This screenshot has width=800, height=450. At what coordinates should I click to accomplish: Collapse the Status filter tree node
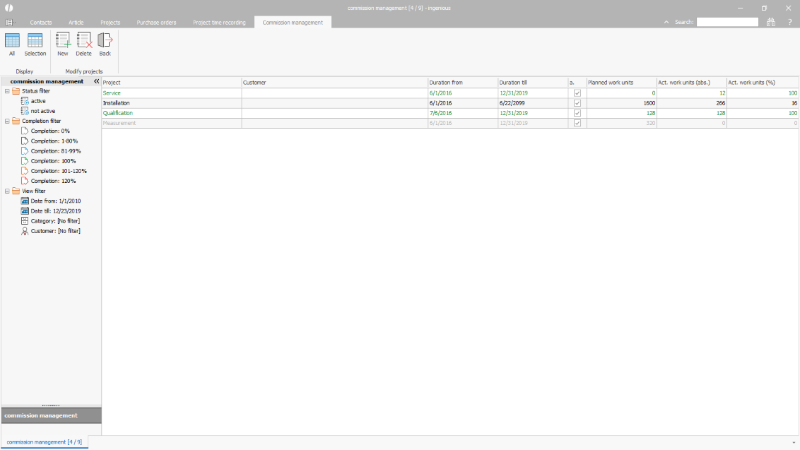[7, 91]
